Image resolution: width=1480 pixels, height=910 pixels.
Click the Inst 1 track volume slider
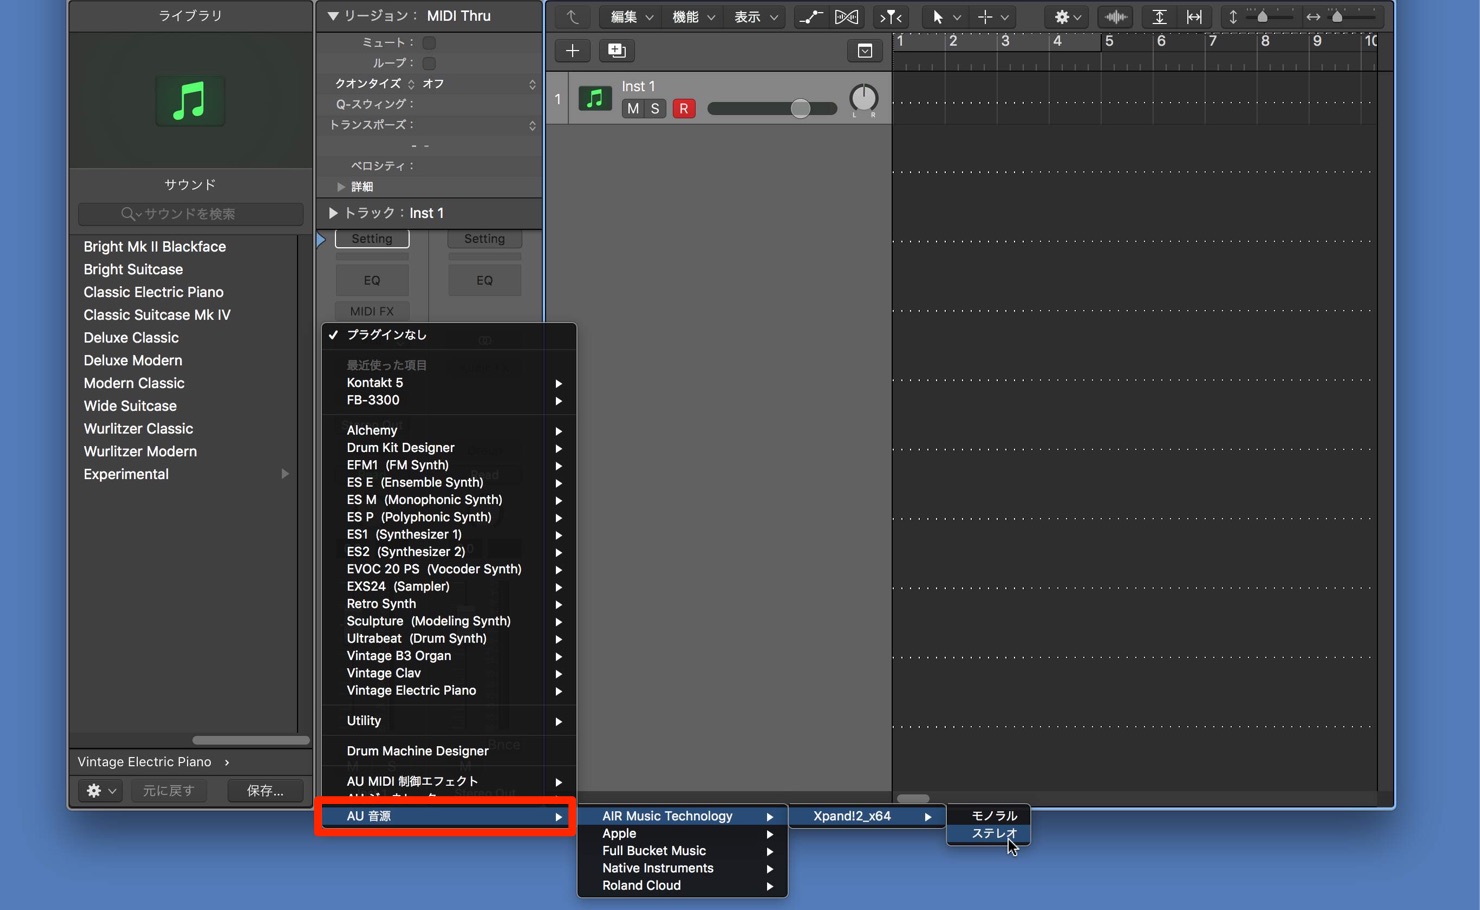click(772, 108)
